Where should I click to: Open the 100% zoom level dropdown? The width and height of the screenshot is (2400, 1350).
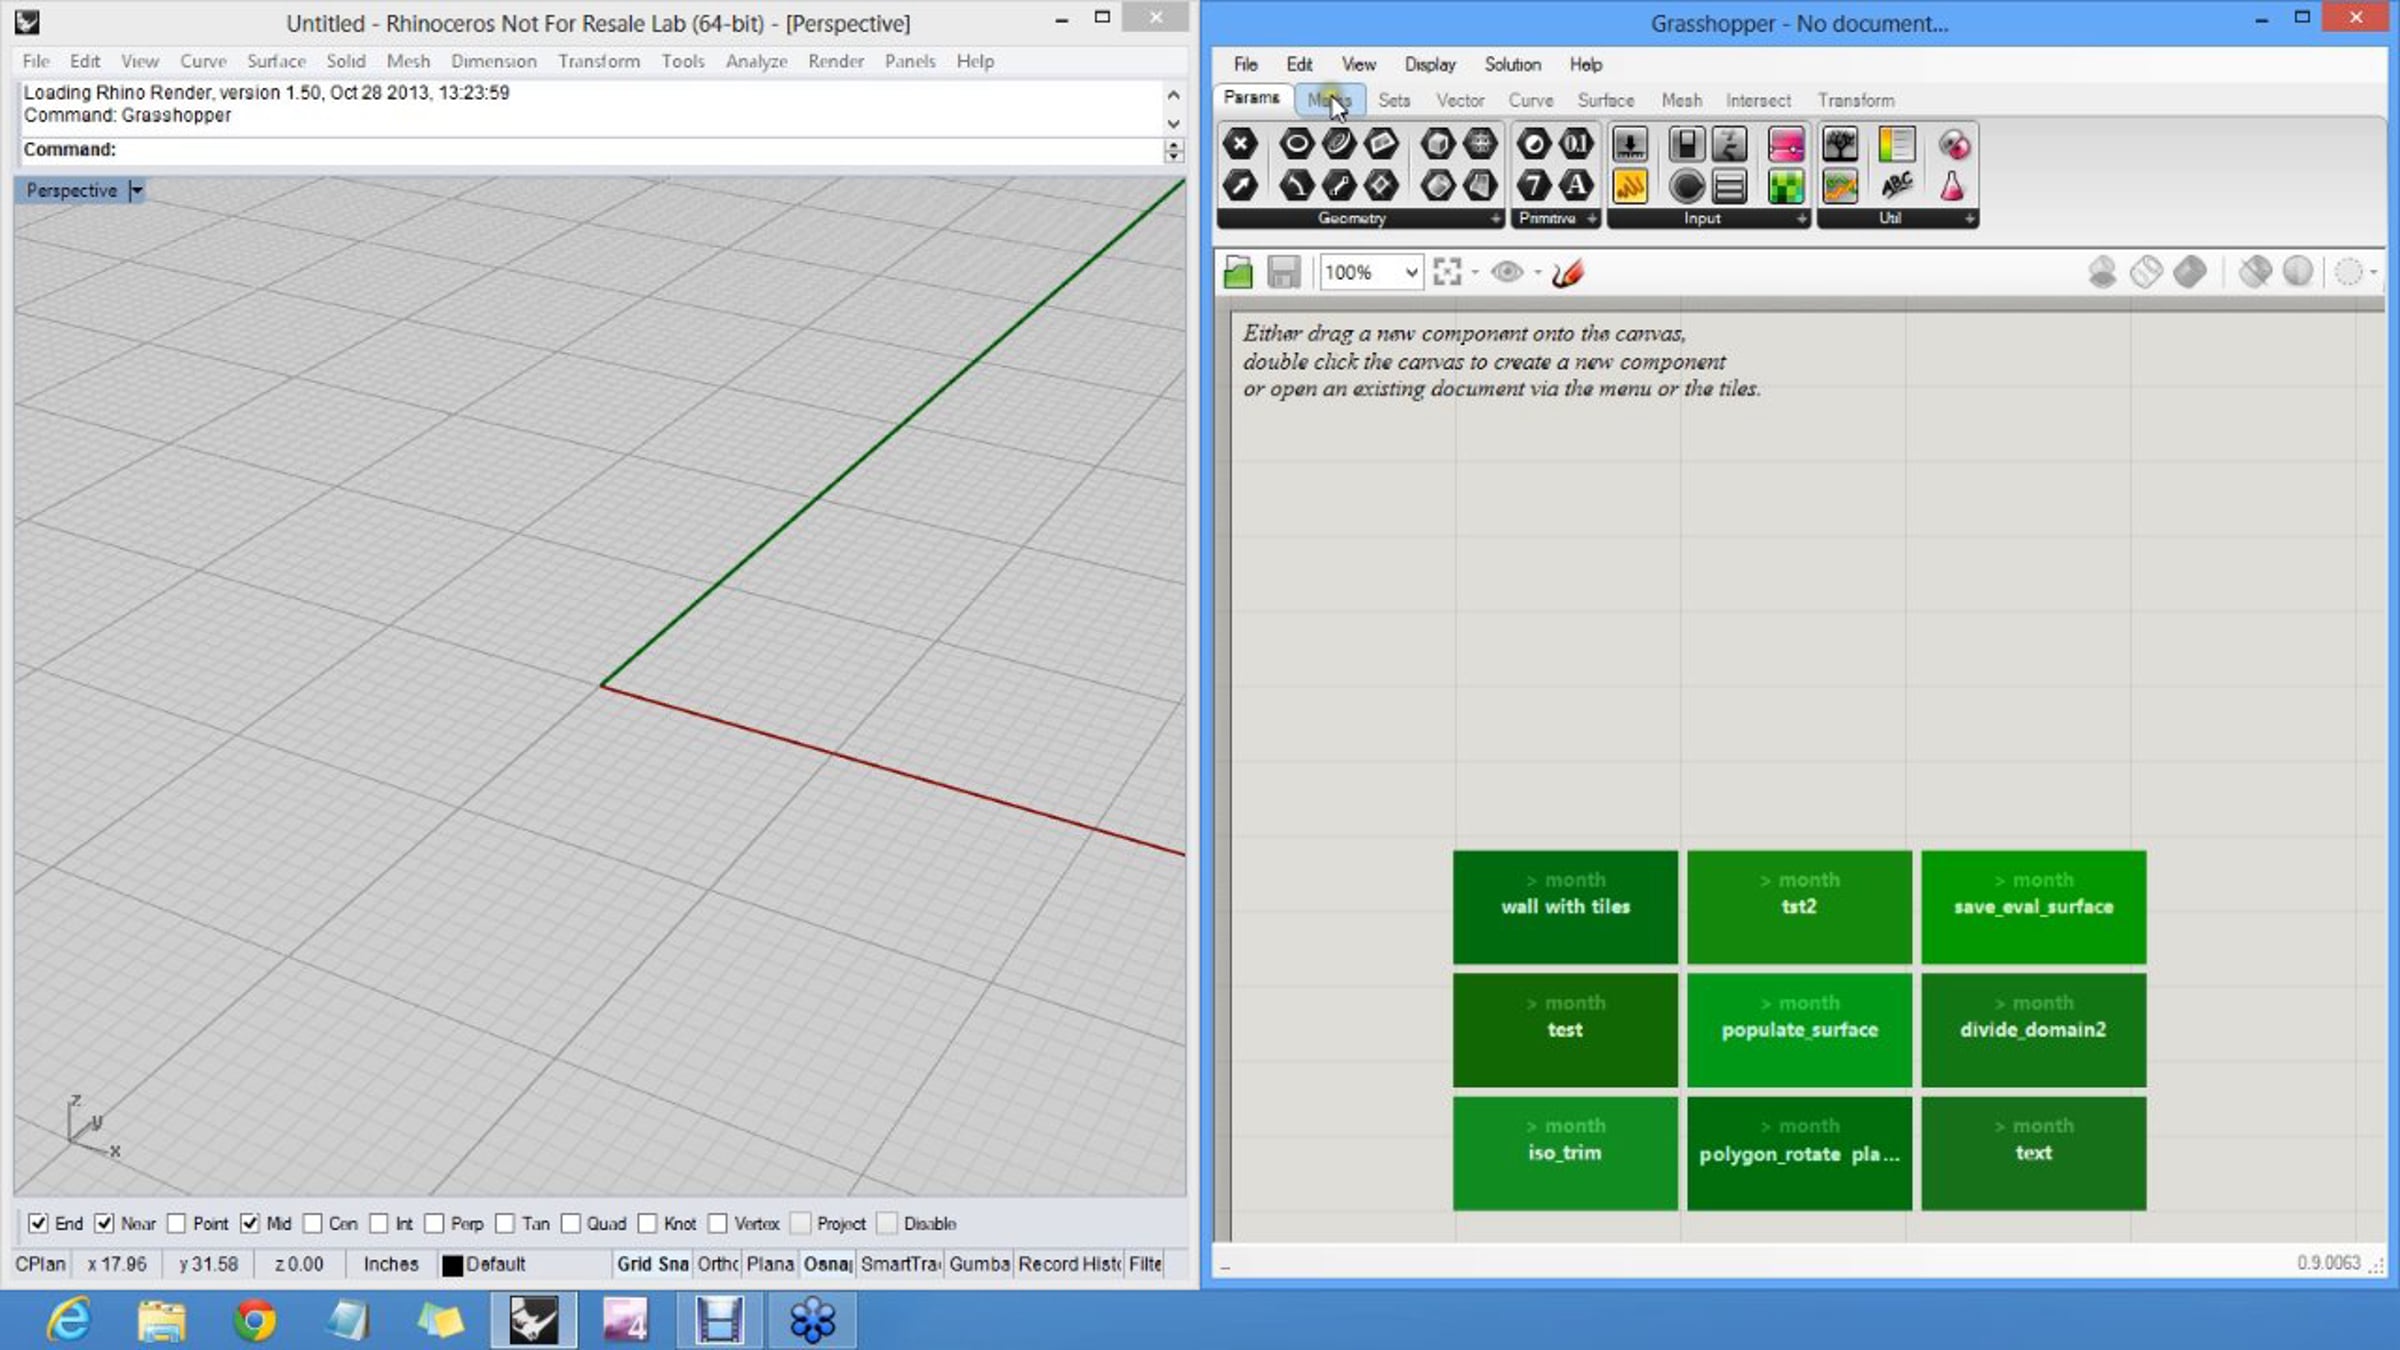[x=1410, y=272]
